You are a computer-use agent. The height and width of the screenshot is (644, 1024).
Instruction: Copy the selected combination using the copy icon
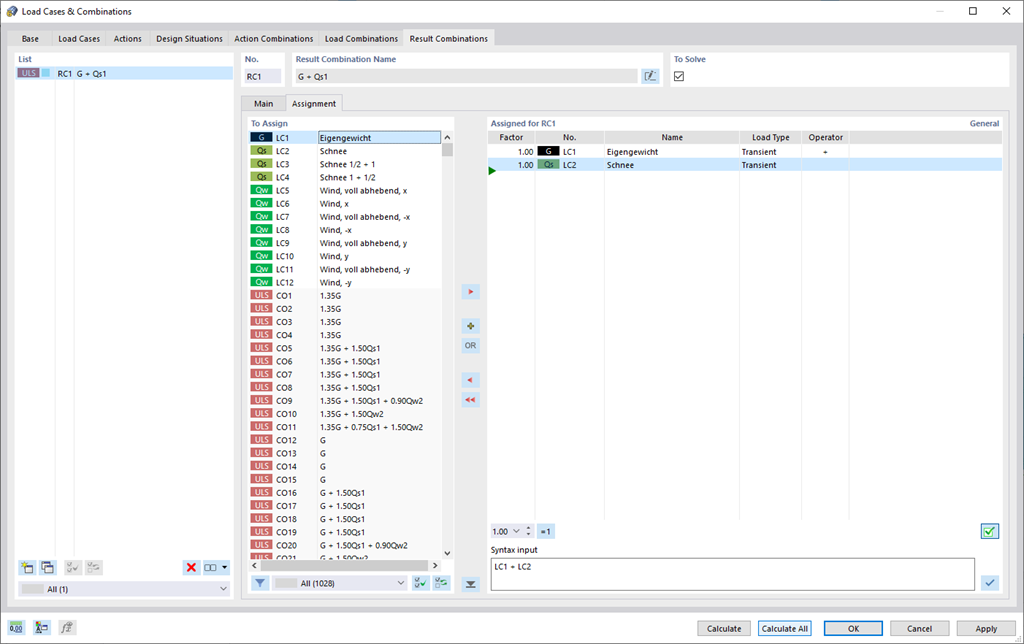47,567
